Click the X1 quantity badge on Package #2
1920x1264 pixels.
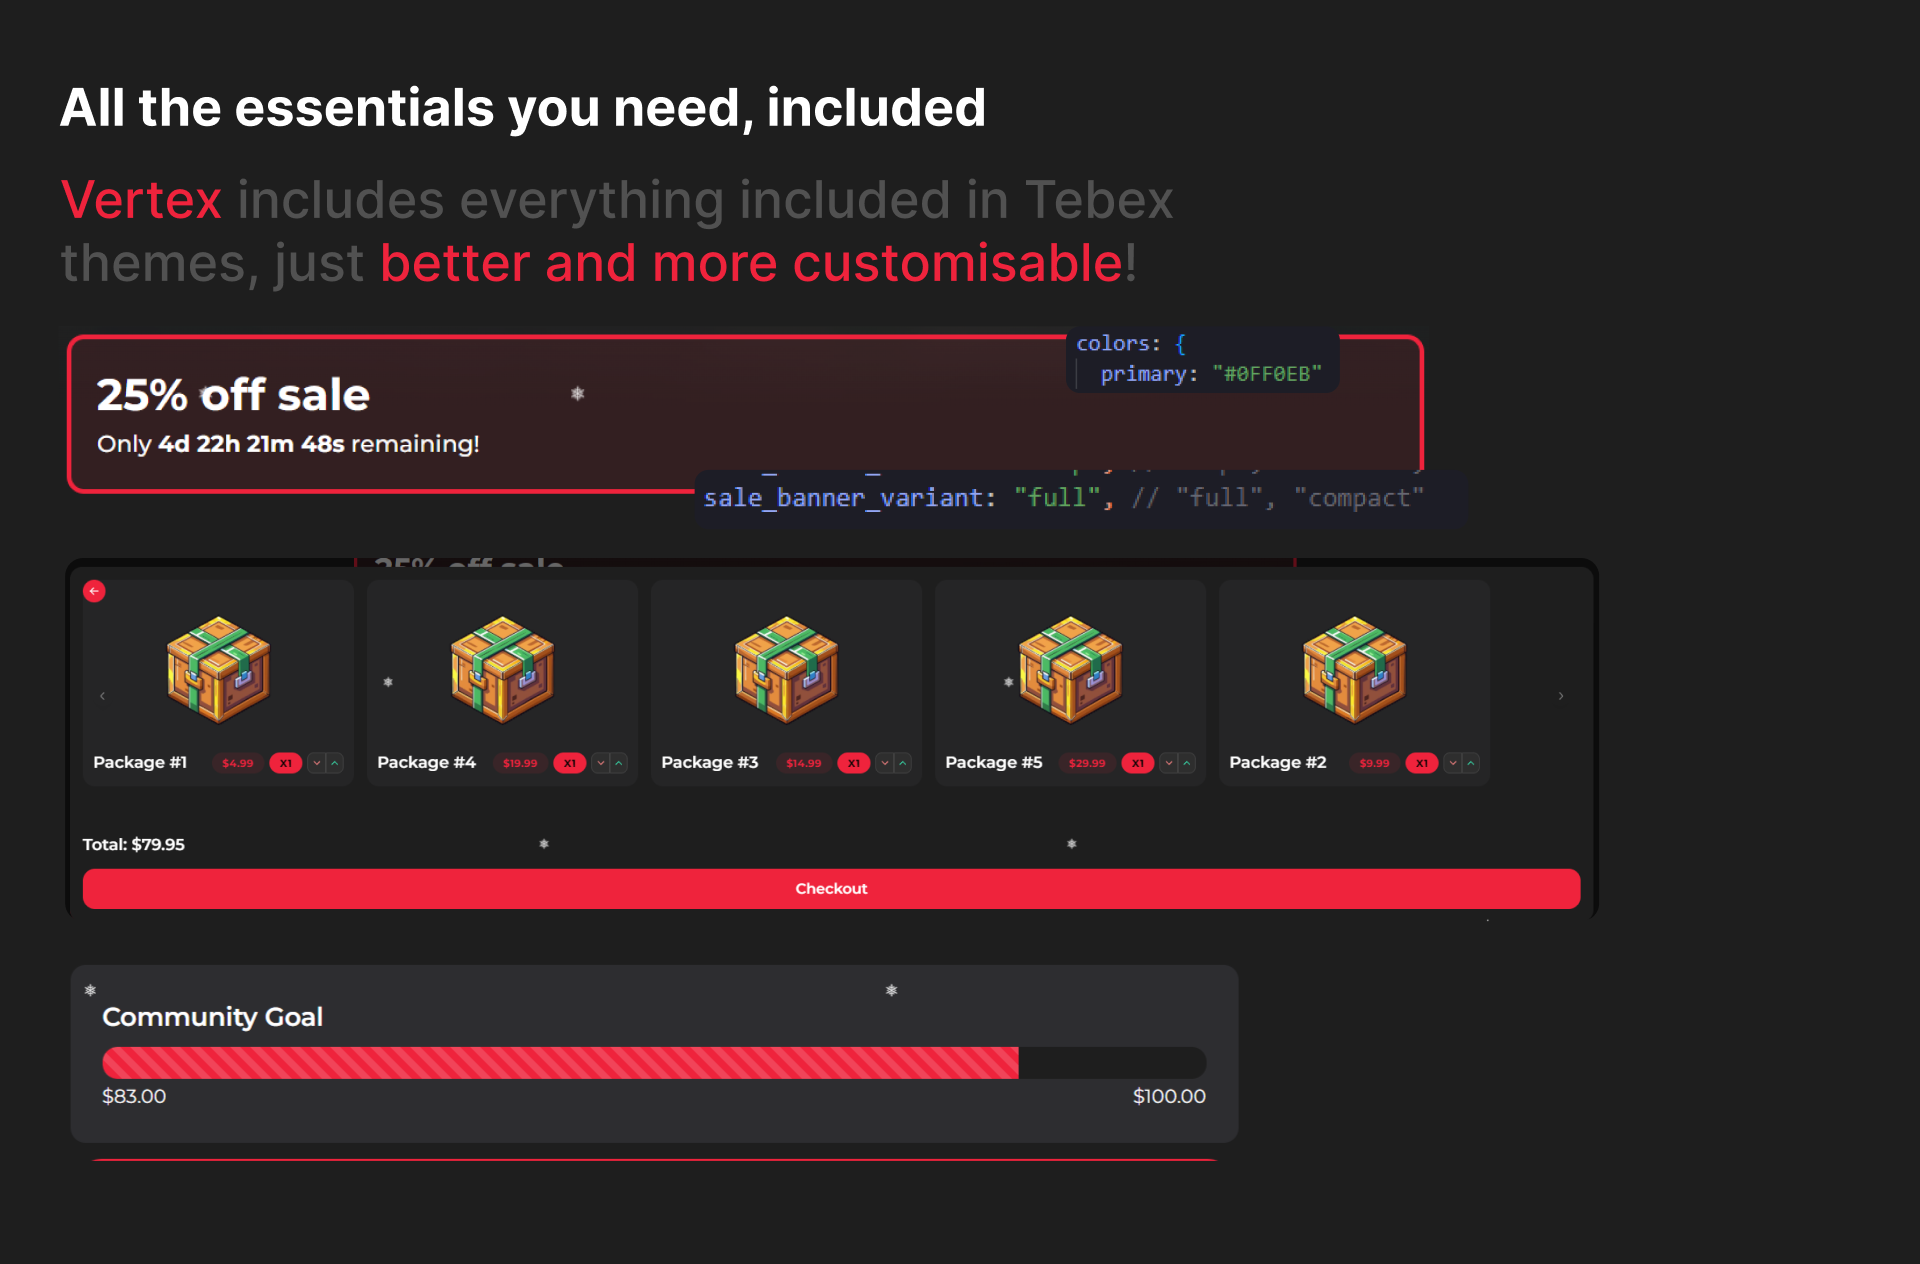[1422, 763]
